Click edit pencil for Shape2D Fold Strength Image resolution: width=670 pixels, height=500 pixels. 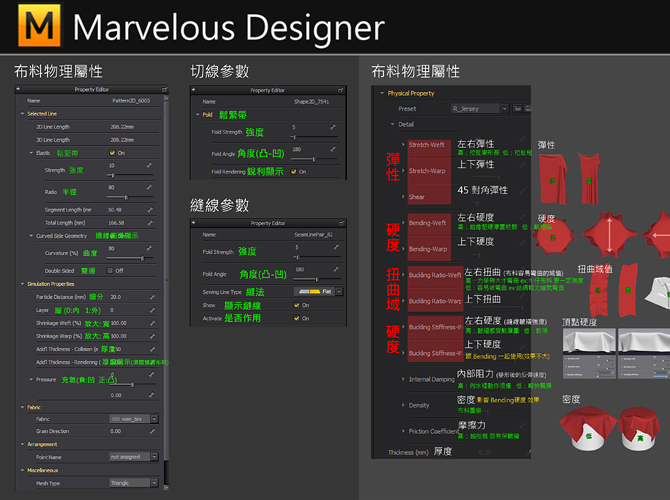[x=333, y=127]
